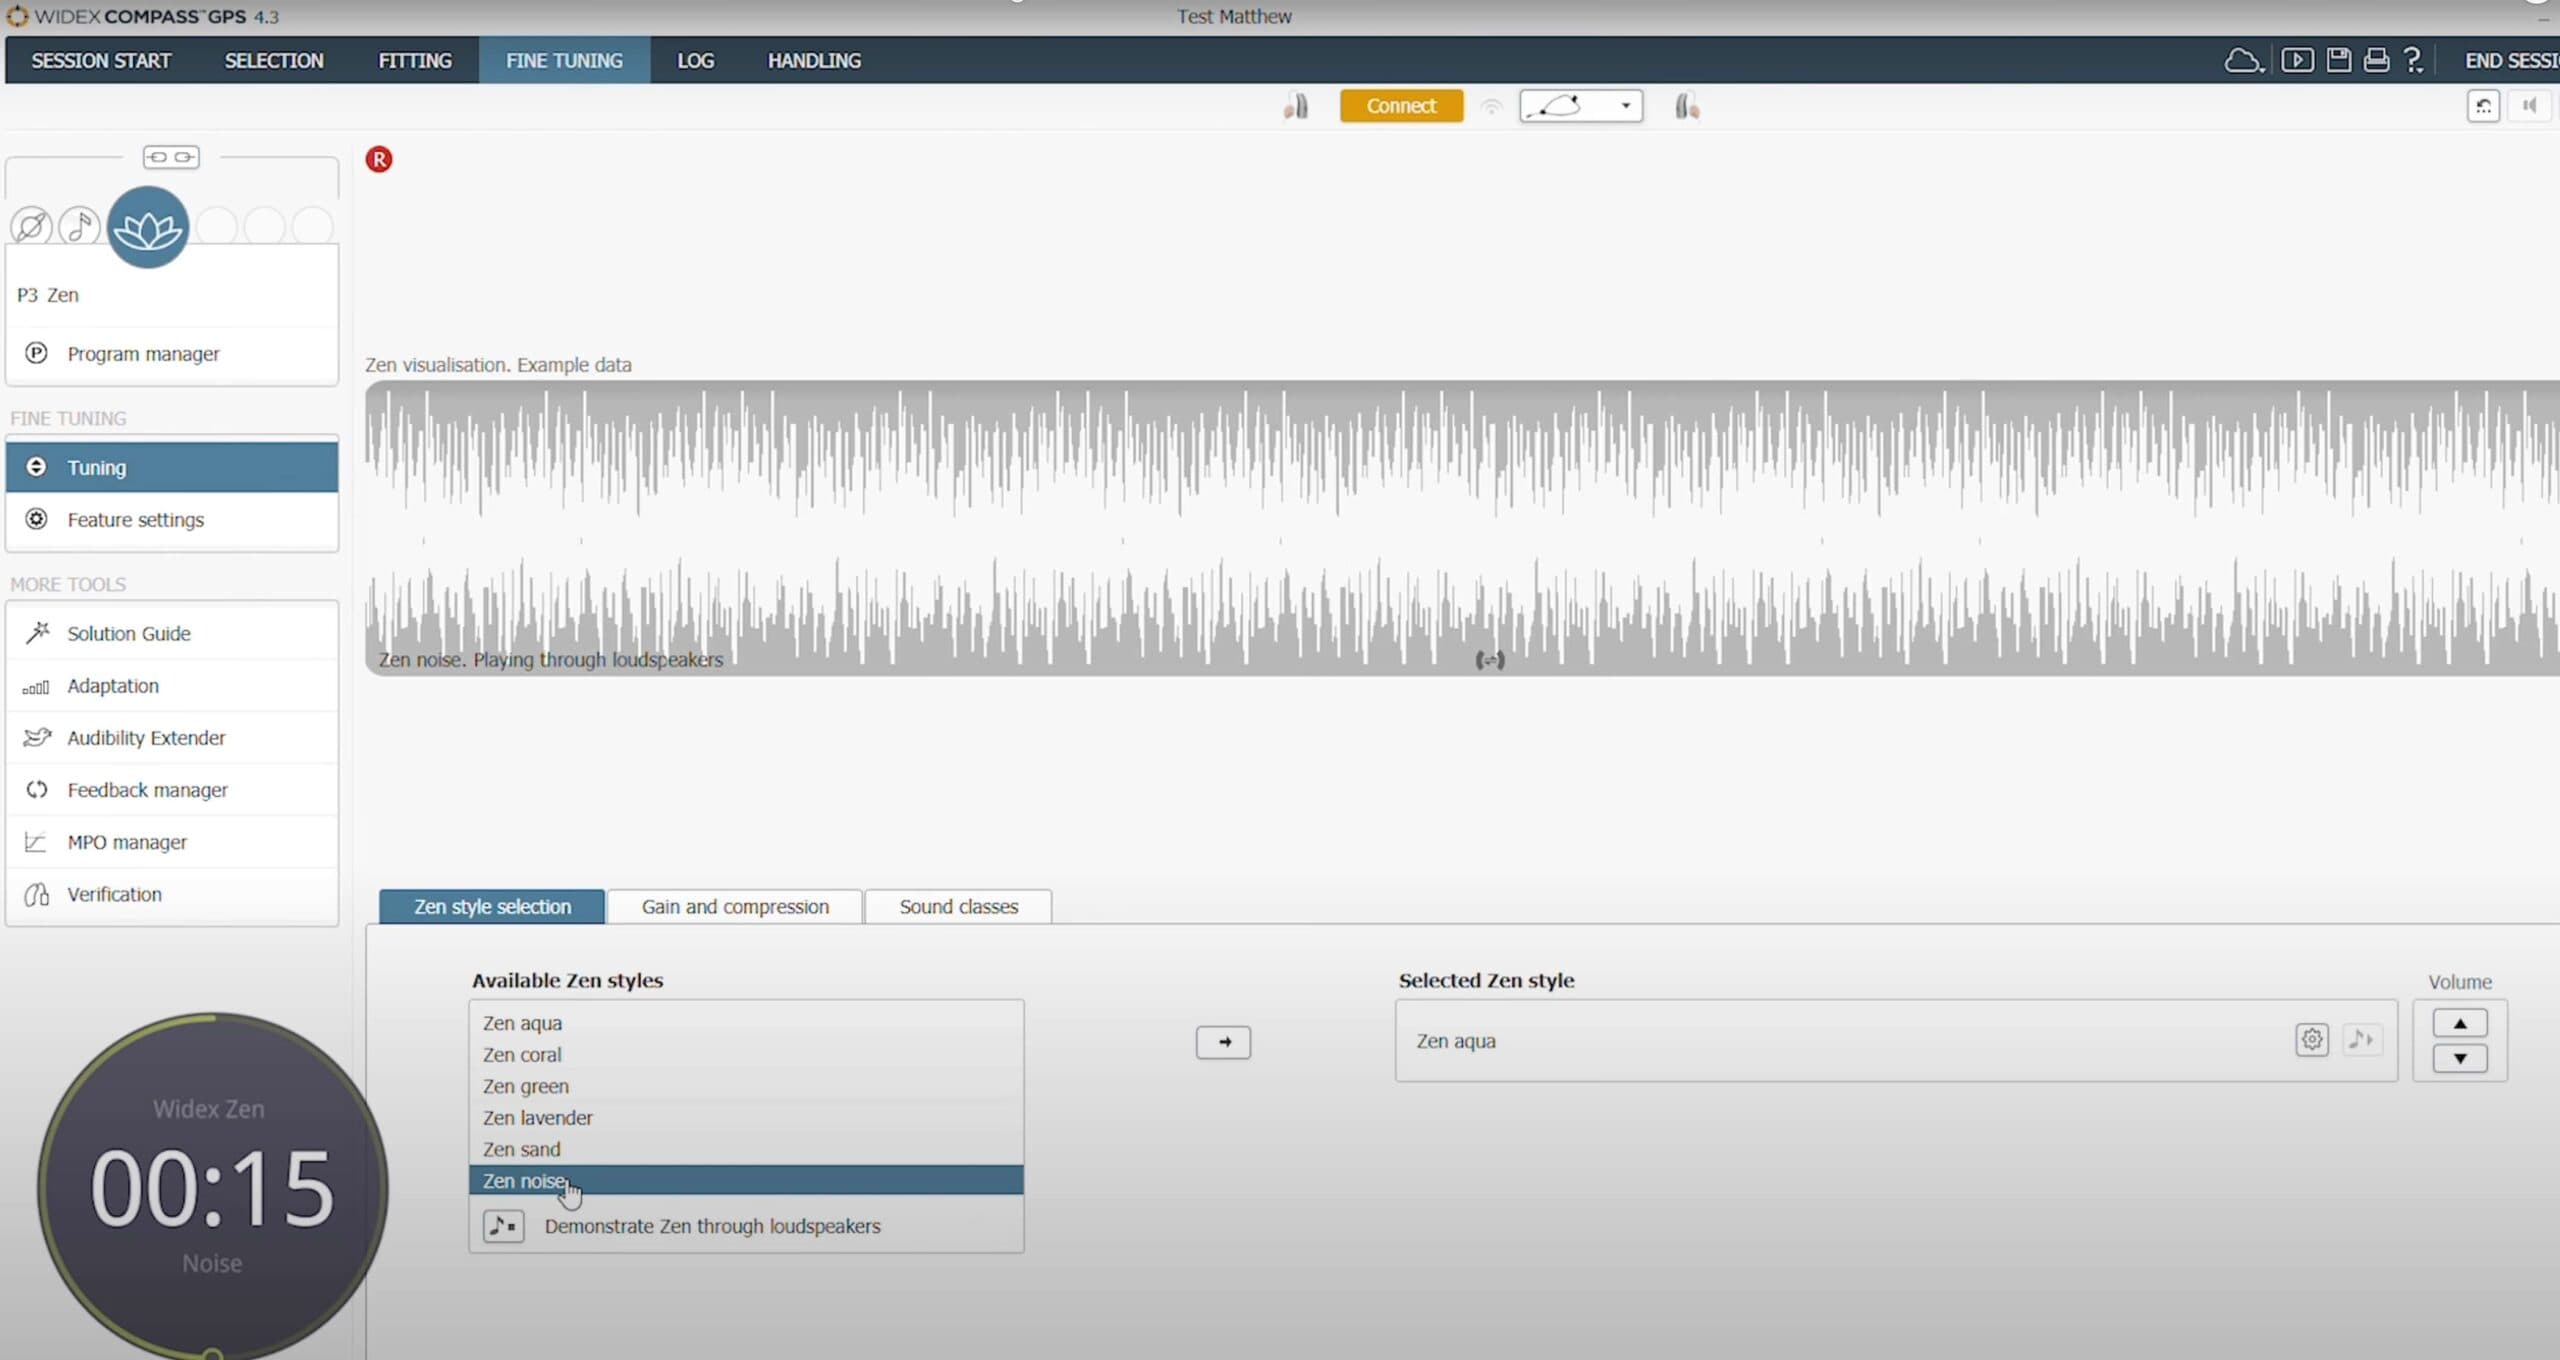Open the cloud menu in top toolbar
2560x1360 pixels.
[x=2243, y=61]
